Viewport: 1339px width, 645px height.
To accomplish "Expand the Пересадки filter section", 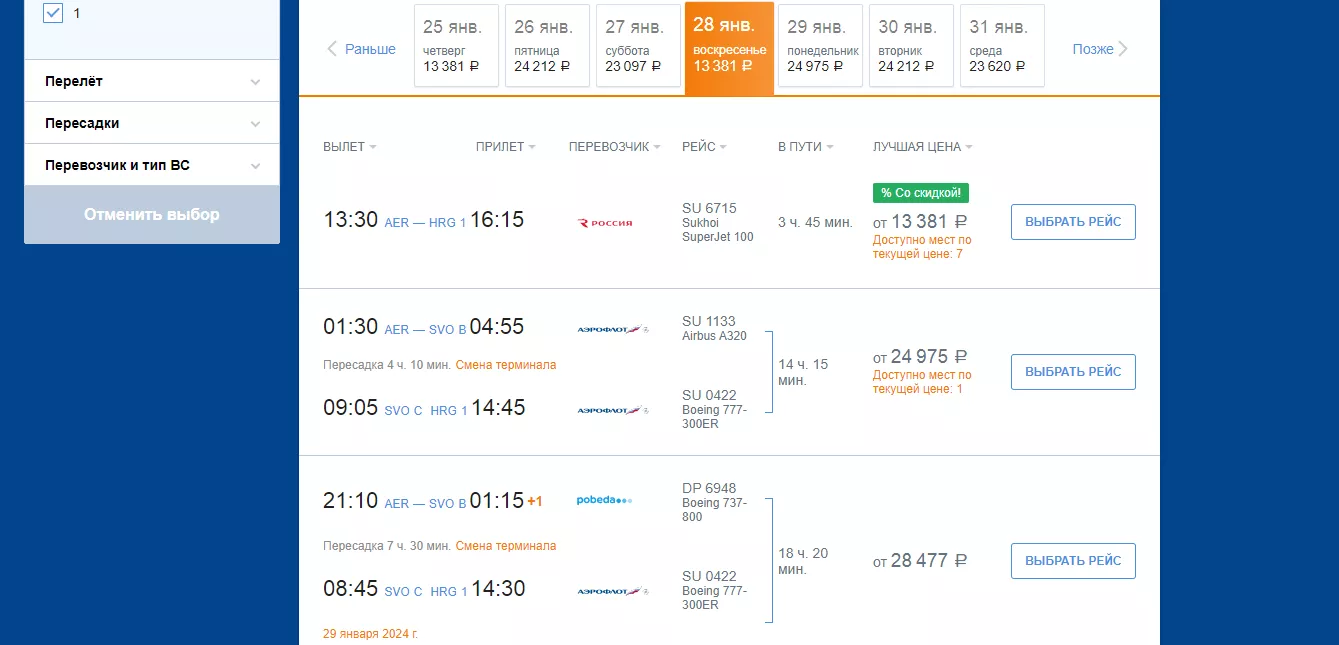I will coord(152,123).
